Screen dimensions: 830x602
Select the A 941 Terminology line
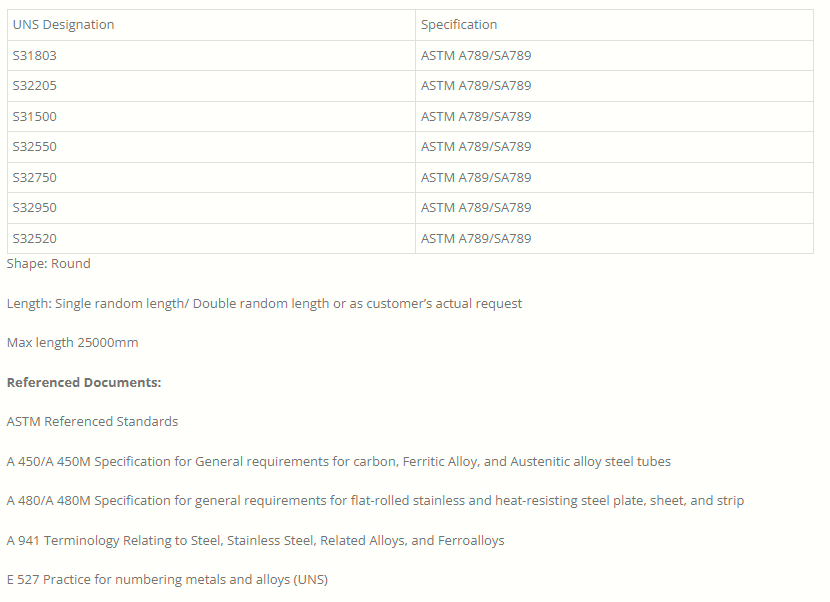pyautogui.click(x=255, y=541)
